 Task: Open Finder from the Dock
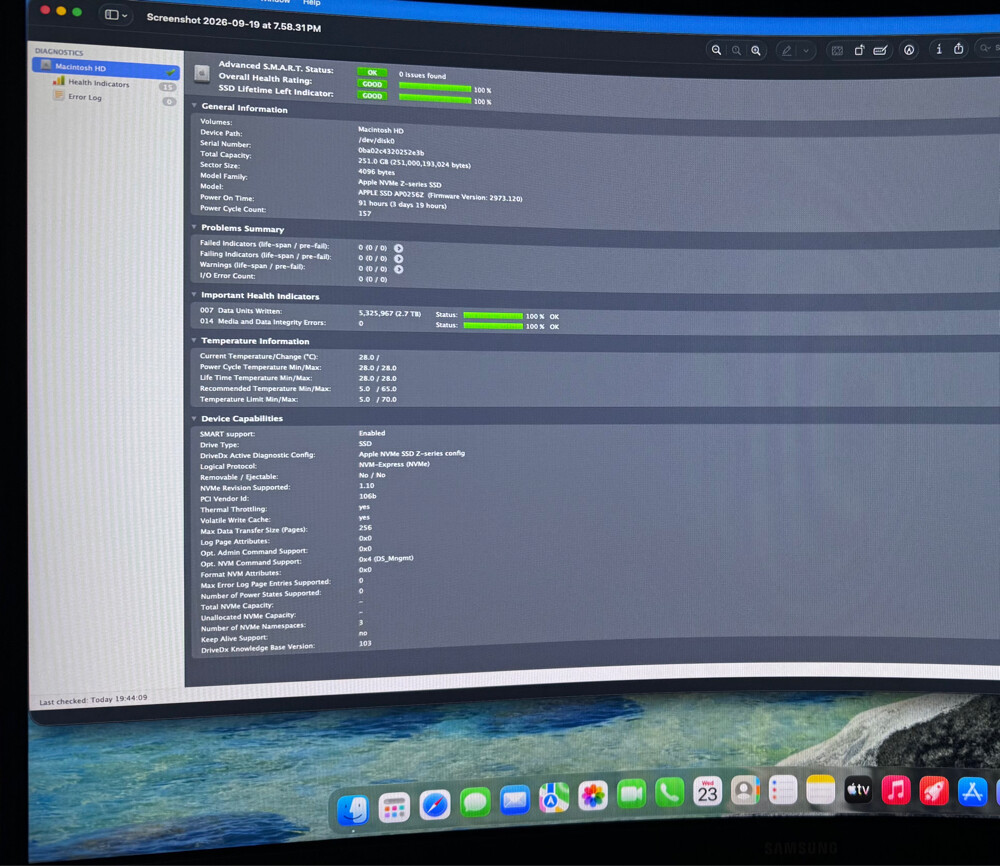click(x=353, y=810)
